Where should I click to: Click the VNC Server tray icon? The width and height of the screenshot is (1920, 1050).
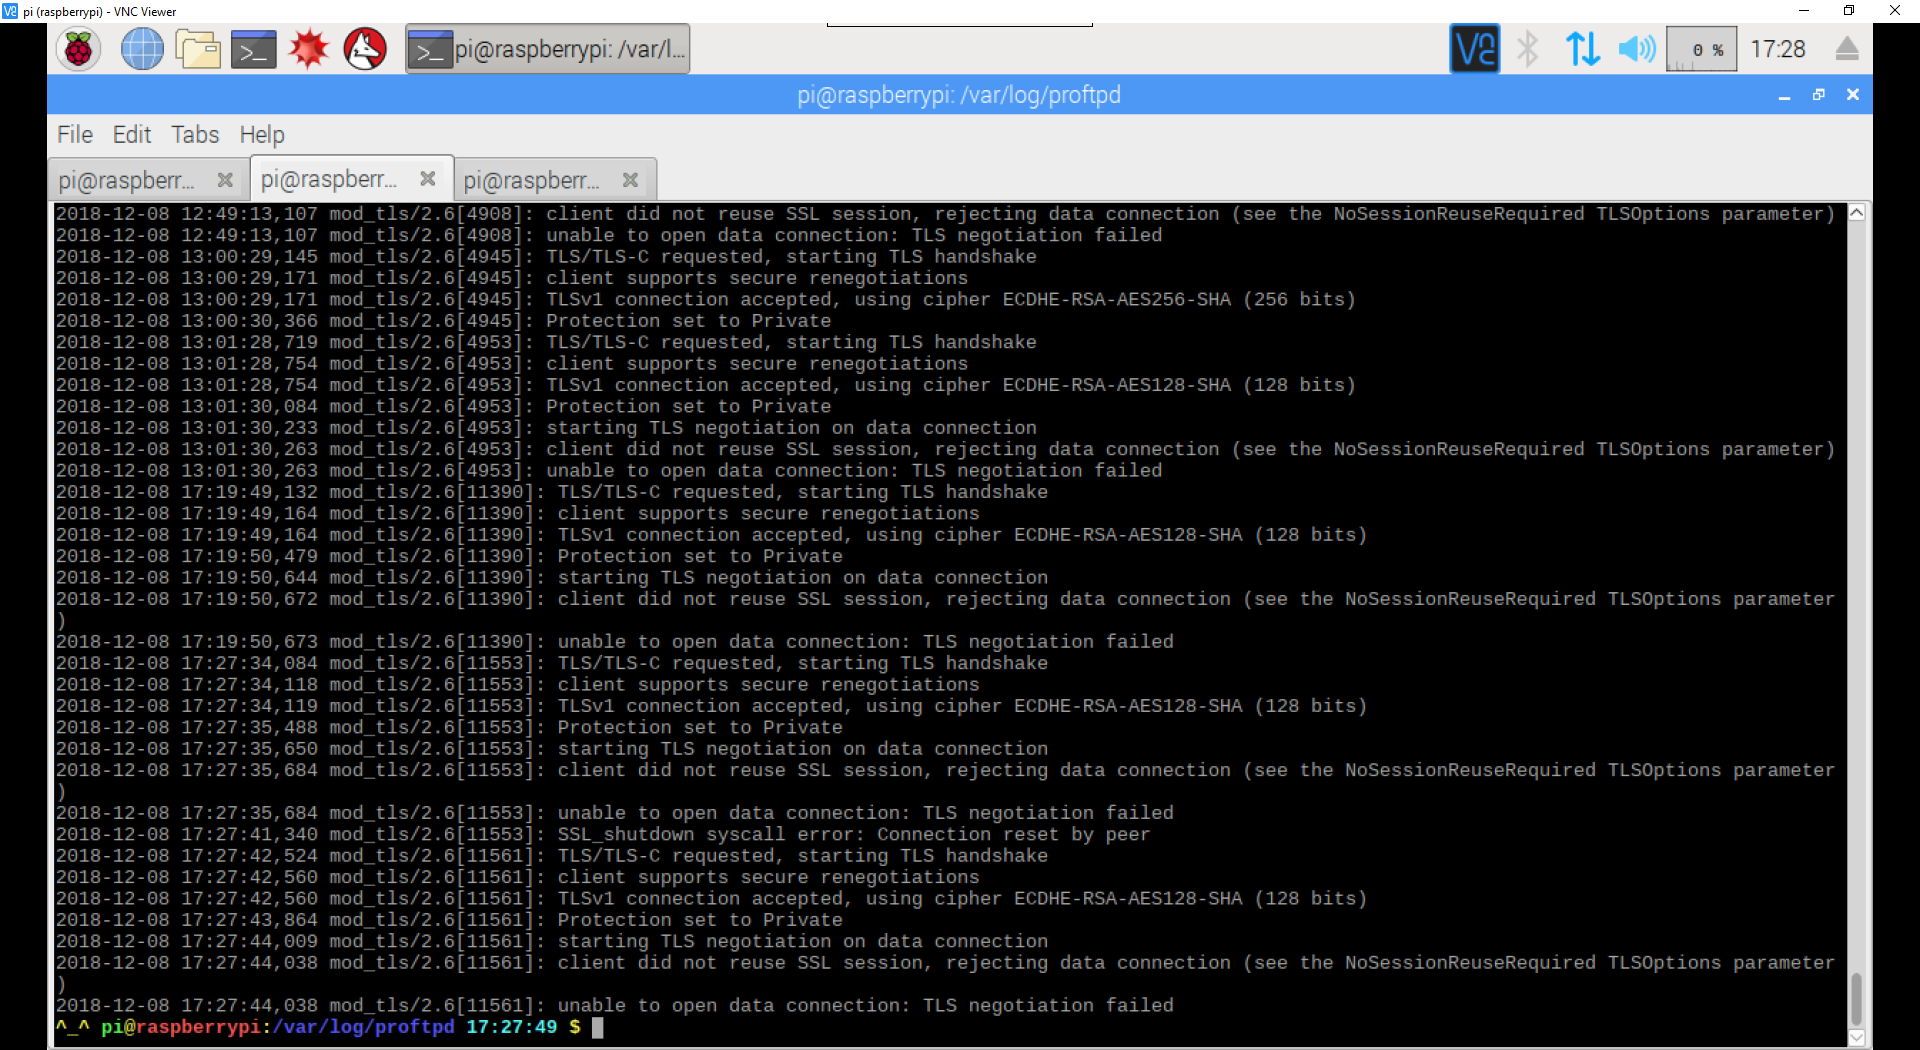1474,49
